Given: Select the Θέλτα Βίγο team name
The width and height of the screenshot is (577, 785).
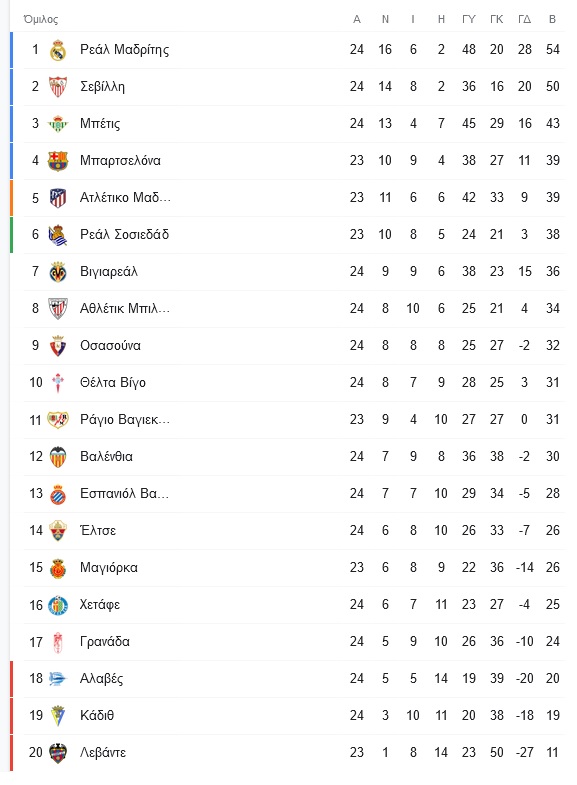Looking at the screenshot, I should point(113,382).
